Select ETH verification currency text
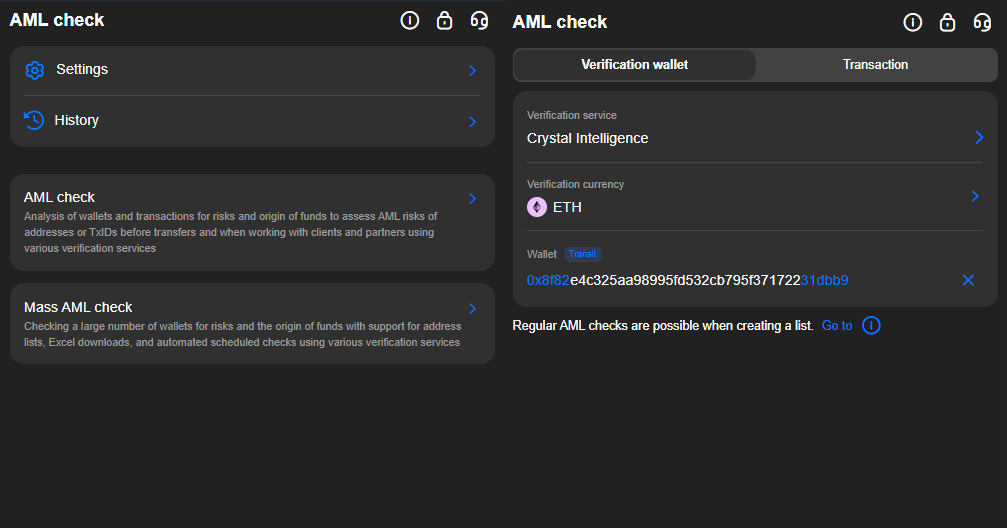This screenshot has width=1007, height=528. click(x=567, y=207)
